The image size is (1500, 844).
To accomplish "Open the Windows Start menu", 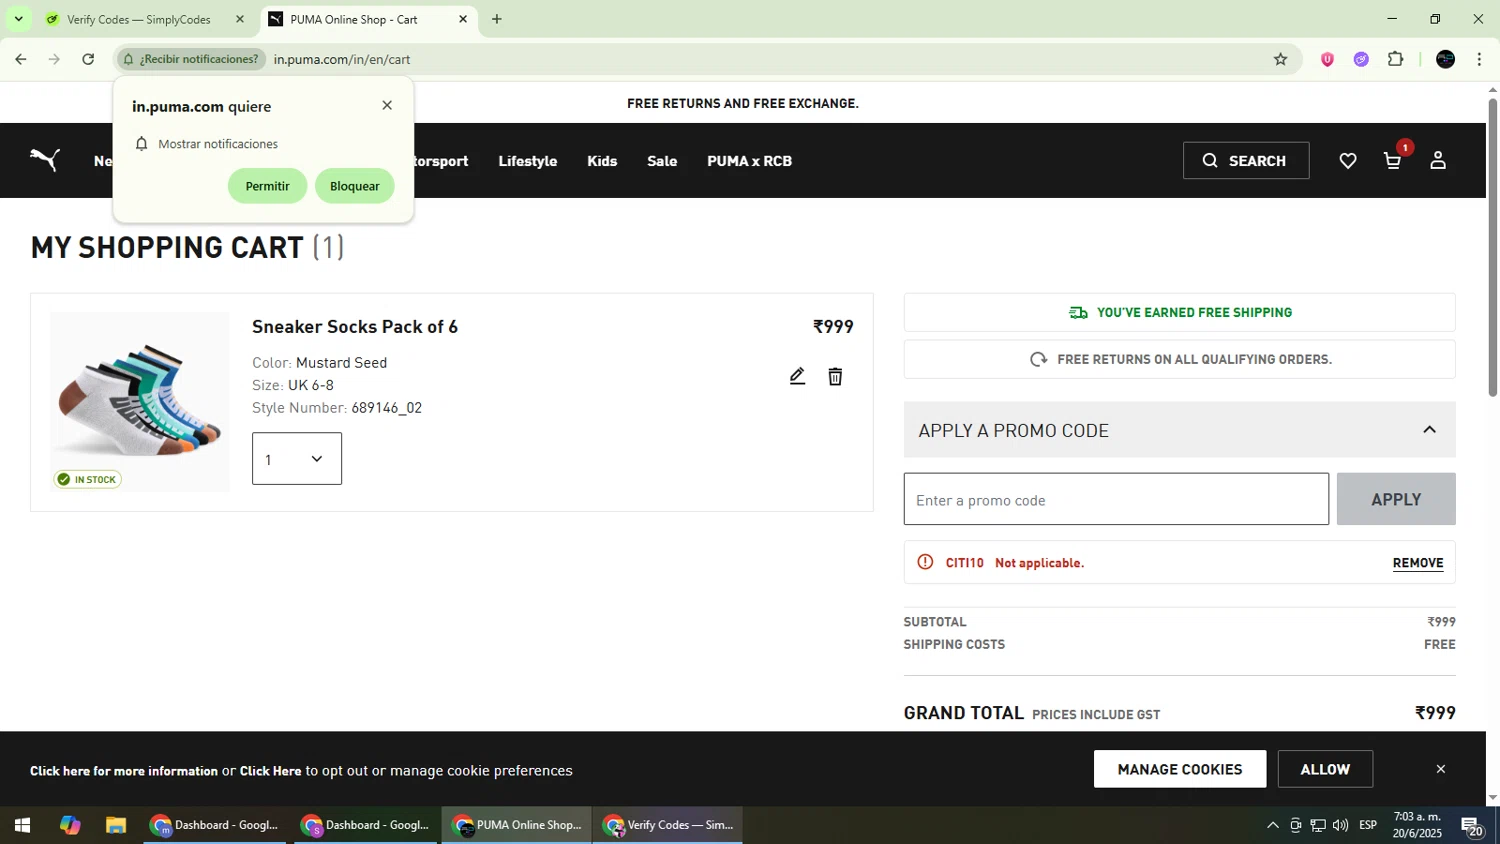I will pyautogui.click(x=22, y=825).
